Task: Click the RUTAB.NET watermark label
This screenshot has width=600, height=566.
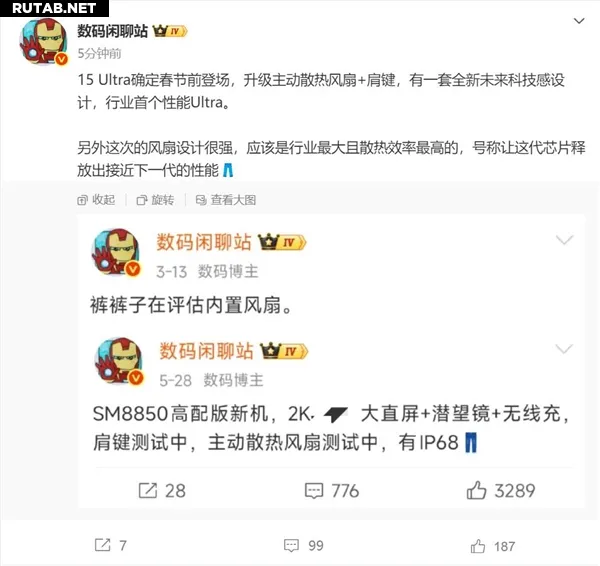Action: (54, 8)
